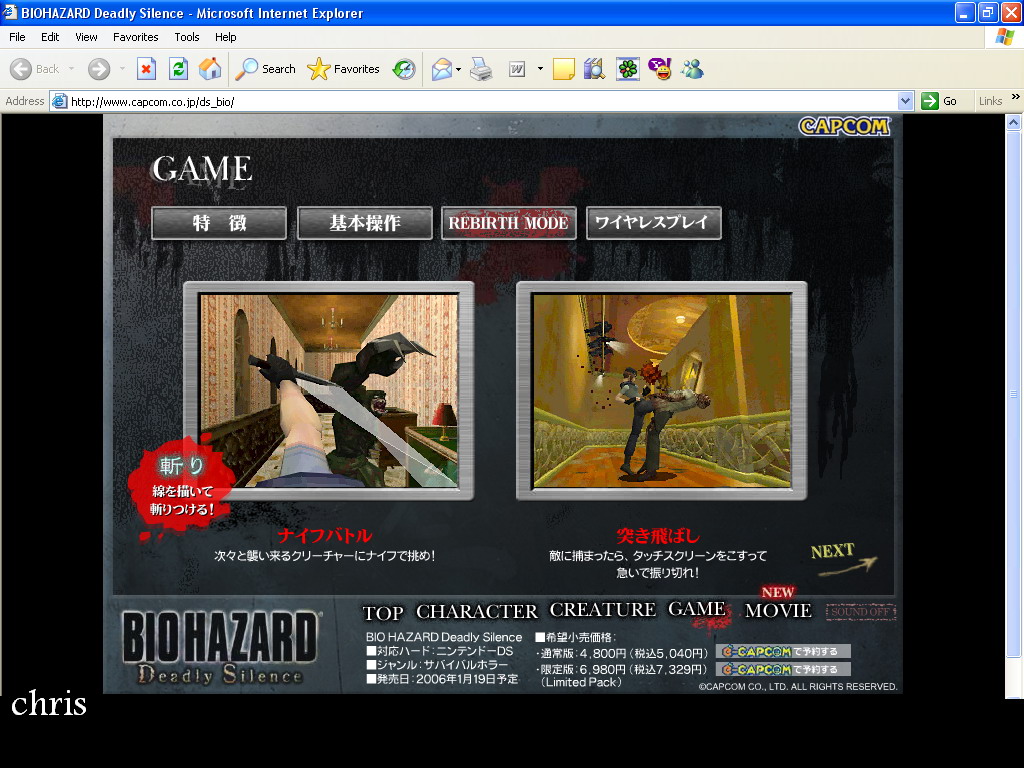Open the Tools menu
Screen dimensions: 1024x768
pos(187,37)
